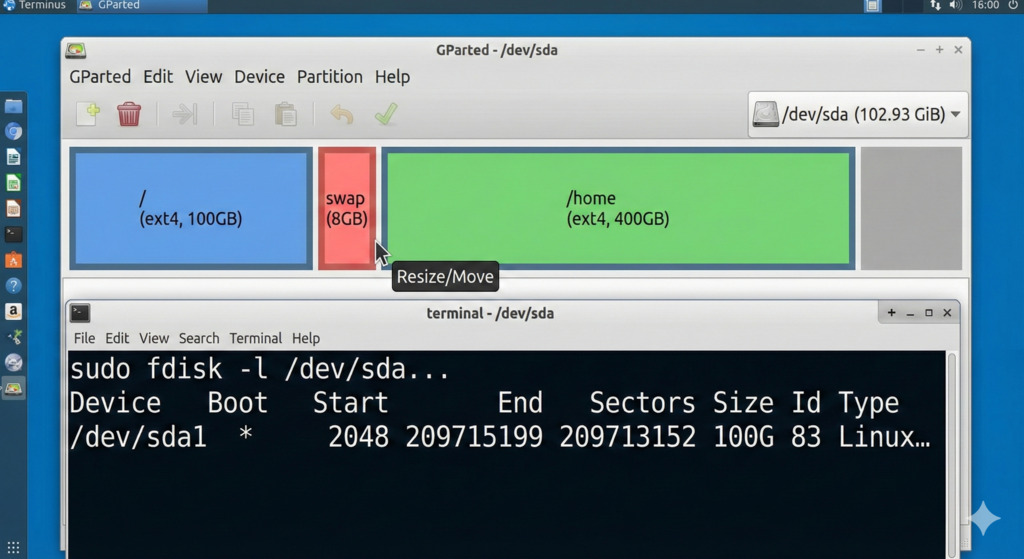Switch to GParted task in top panel
Viewport: 1024px width, 559px height.
point(141,5)
